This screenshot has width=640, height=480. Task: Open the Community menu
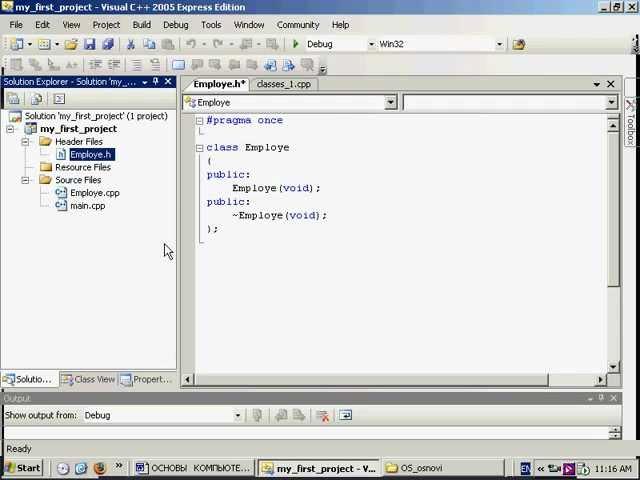(298, 25)
